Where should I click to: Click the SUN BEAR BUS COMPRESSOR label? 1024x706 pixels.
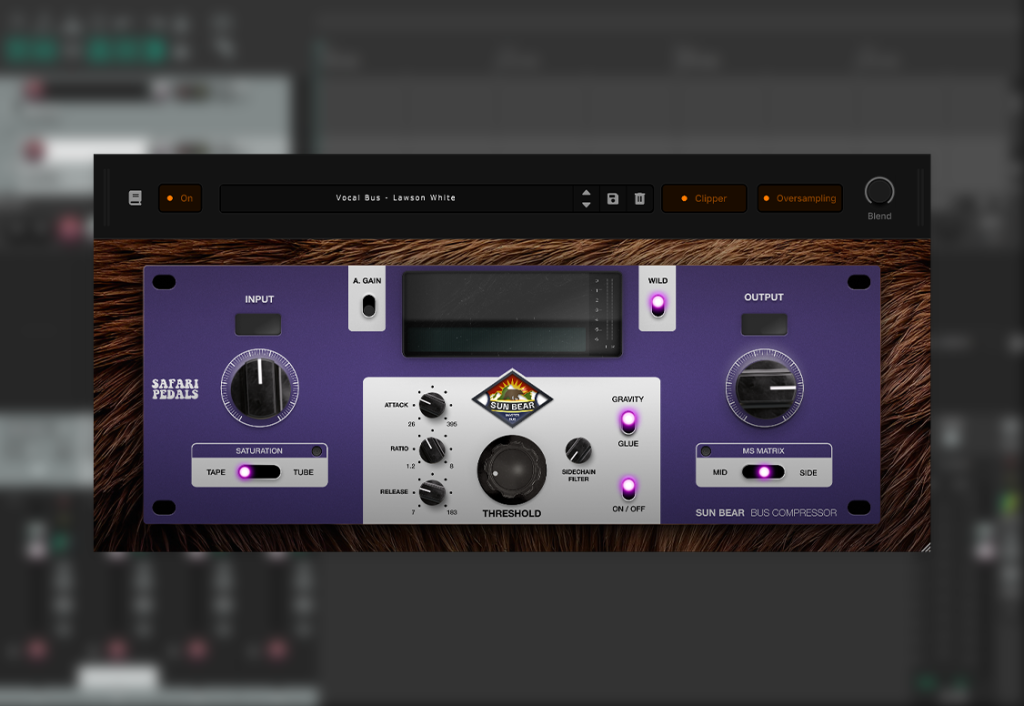point(765,513)
